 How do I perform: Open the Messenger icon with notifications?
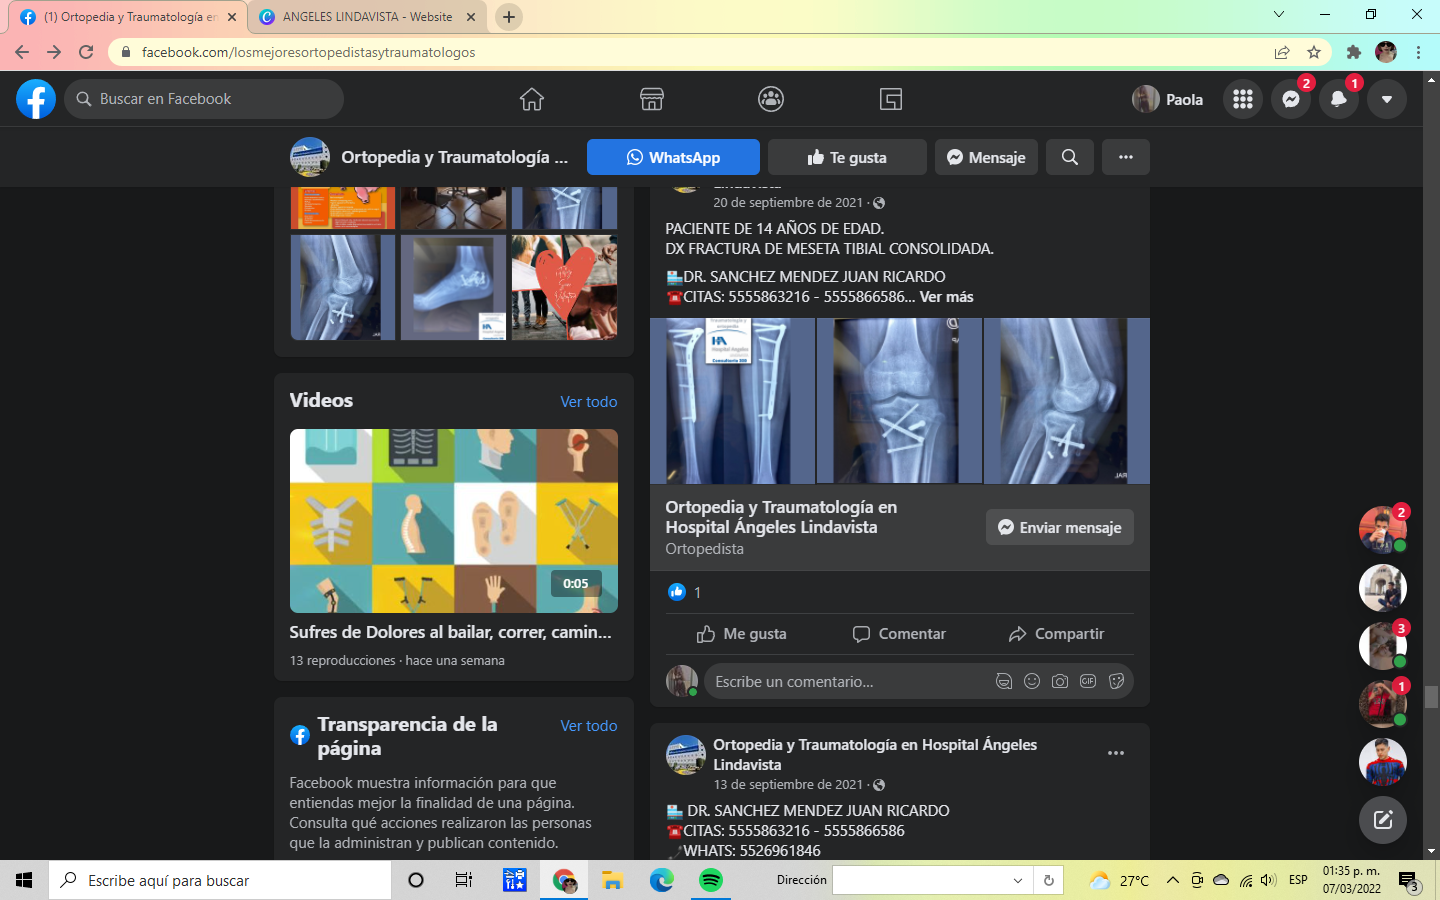point(1291,99)
